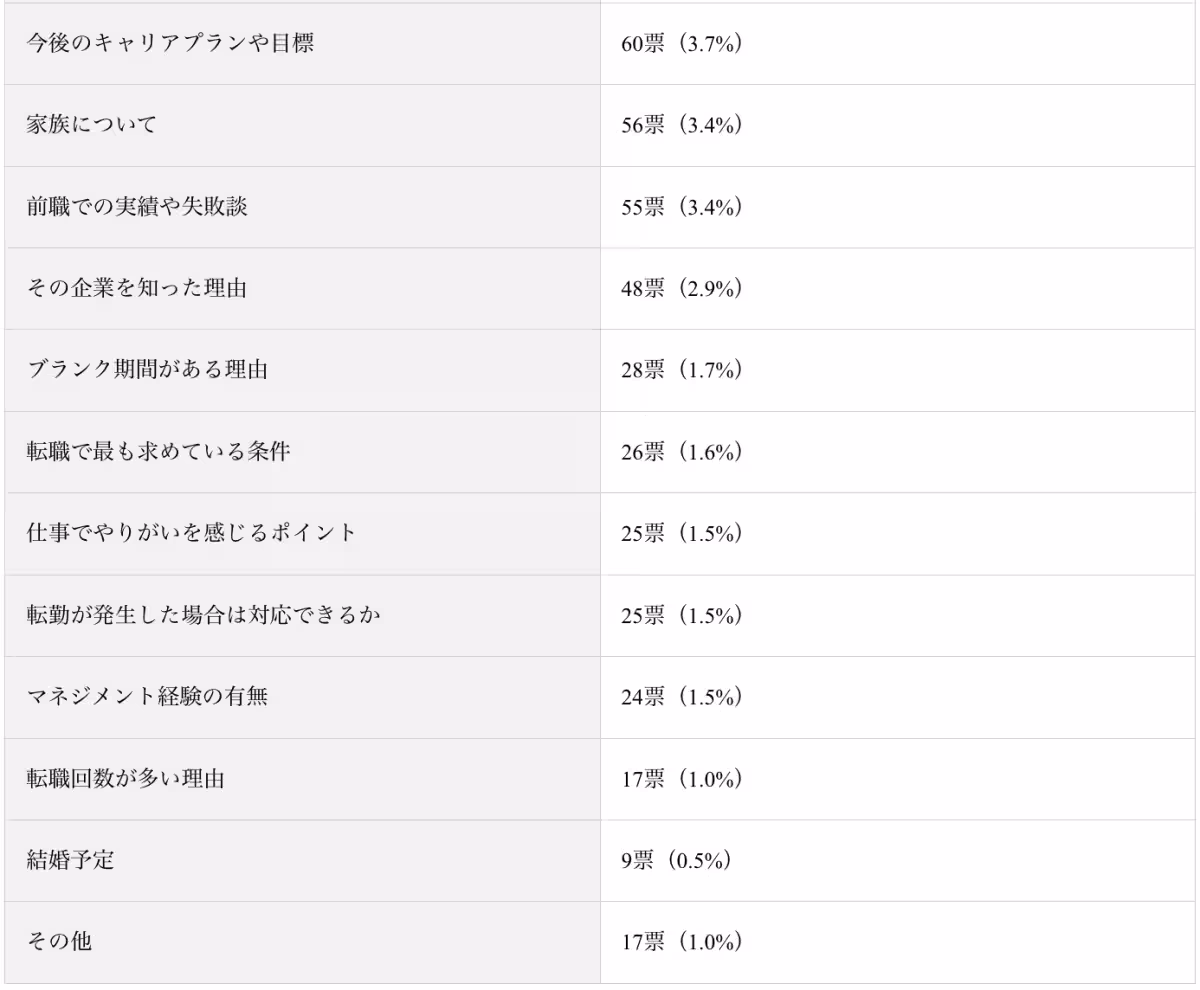Select the 56票 (3.4%) vote count
The width and height of the screenshot is (1200, 990).
click(x=681, y=126)
